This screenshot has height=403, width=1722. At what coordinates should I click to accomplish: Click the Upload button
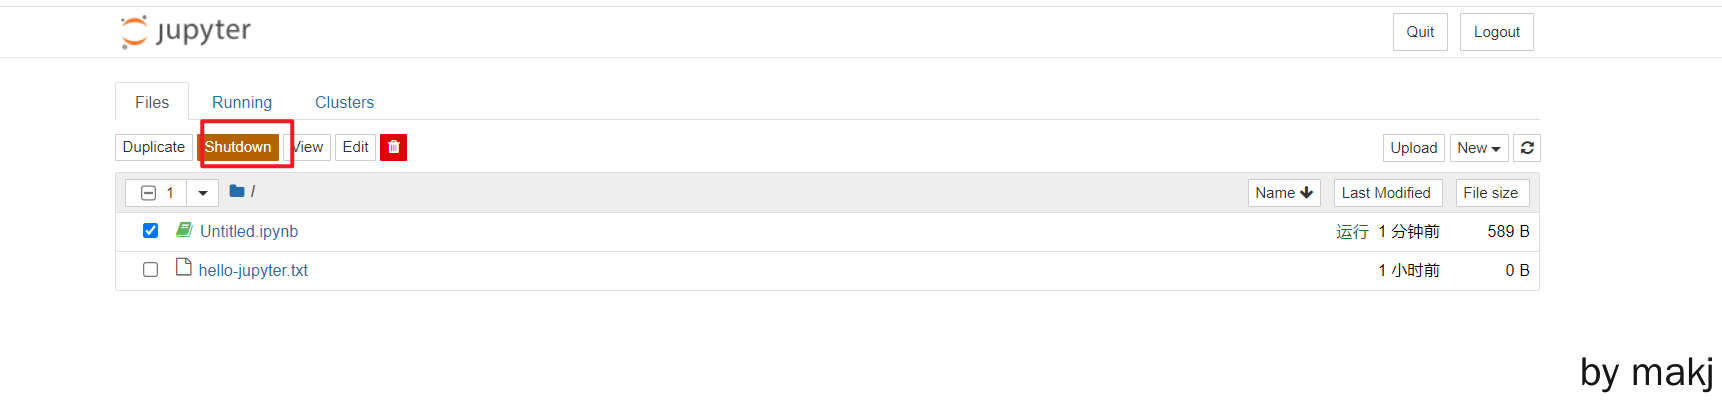pos(1413,148)
